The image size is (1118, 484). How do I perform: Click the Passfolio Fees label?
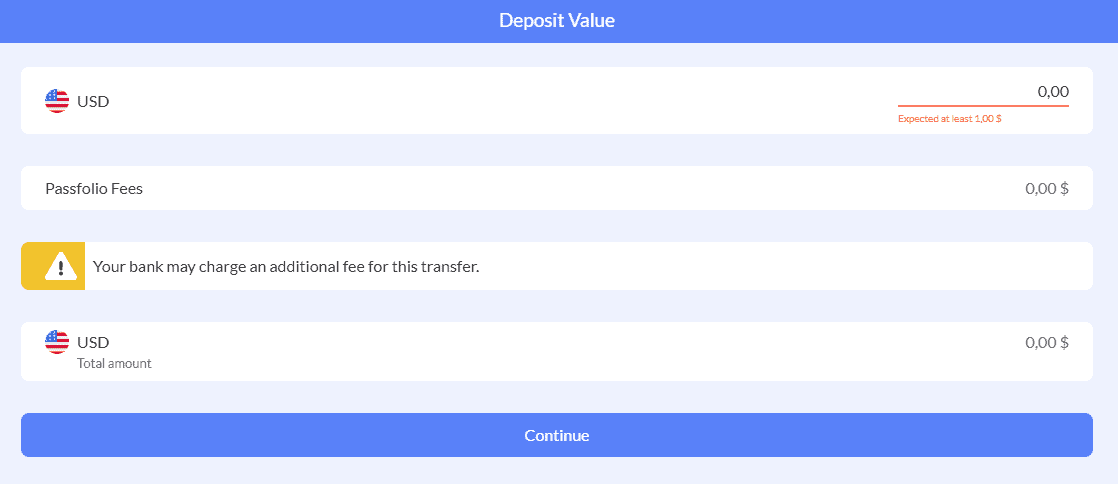tap(94, 189)
